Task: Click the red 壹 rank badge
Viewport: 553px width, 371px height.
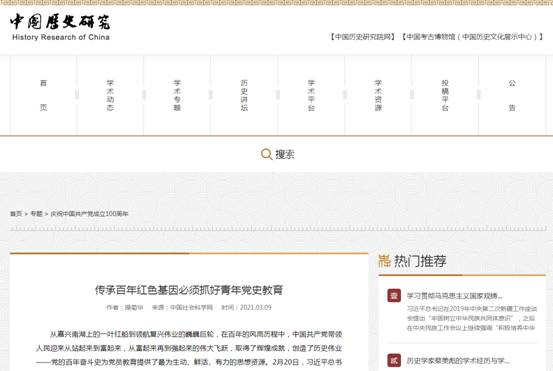Action: click(x=394, y=296)
